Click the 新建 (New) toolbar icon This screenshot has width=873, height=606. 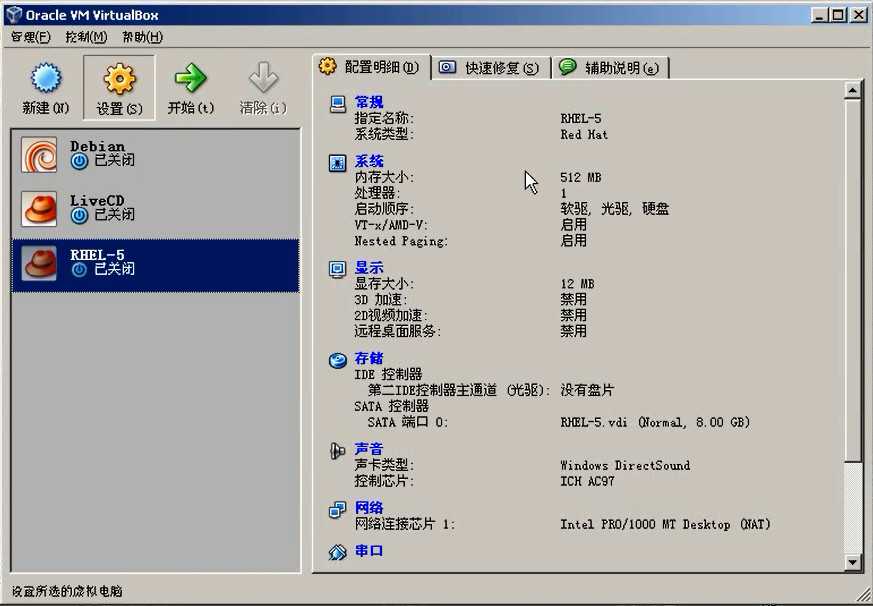click(x=46, y=77)
